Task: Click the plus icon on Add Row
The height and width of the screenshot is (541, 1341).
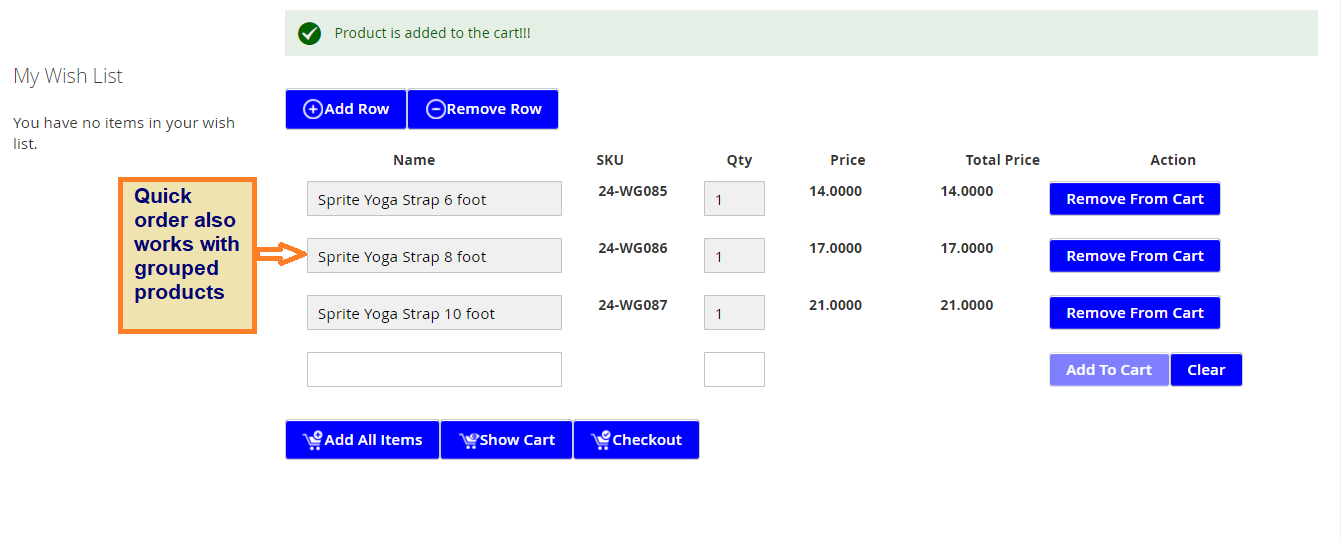Action: [x=313, y=110]
